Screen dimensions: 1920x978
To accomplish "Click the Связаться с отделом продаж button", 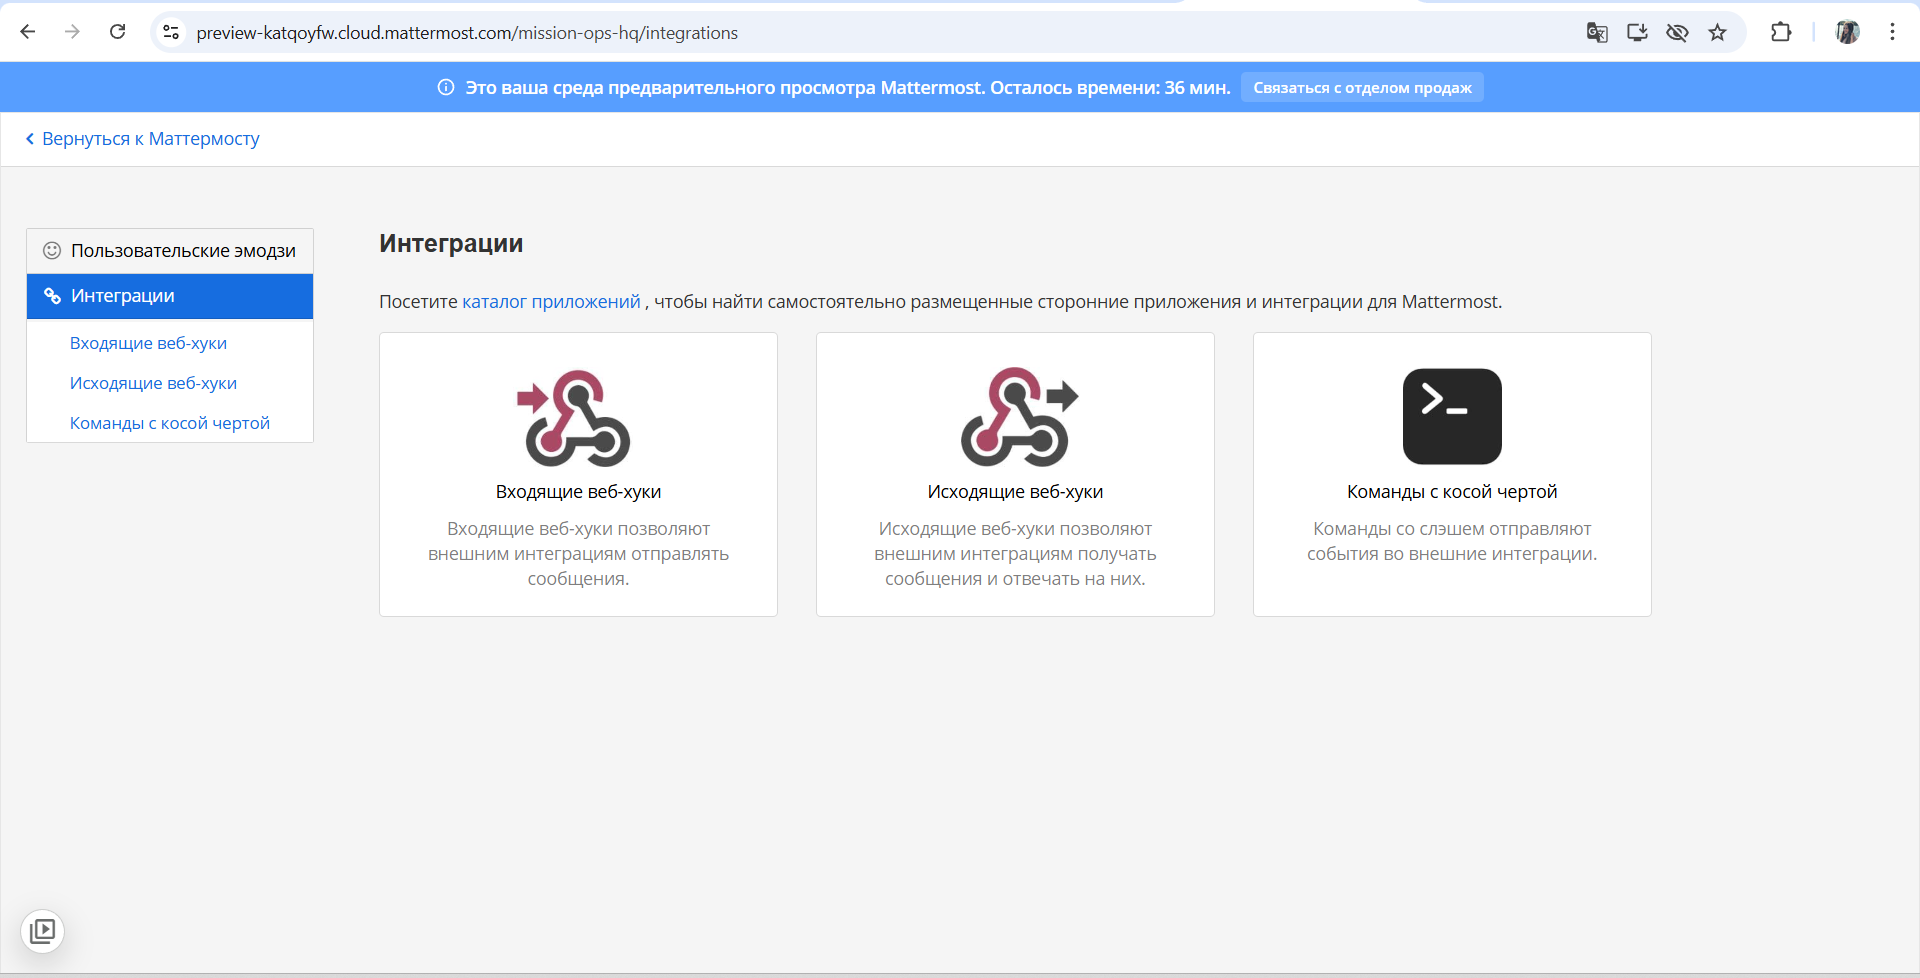I will coord(1362,88).
